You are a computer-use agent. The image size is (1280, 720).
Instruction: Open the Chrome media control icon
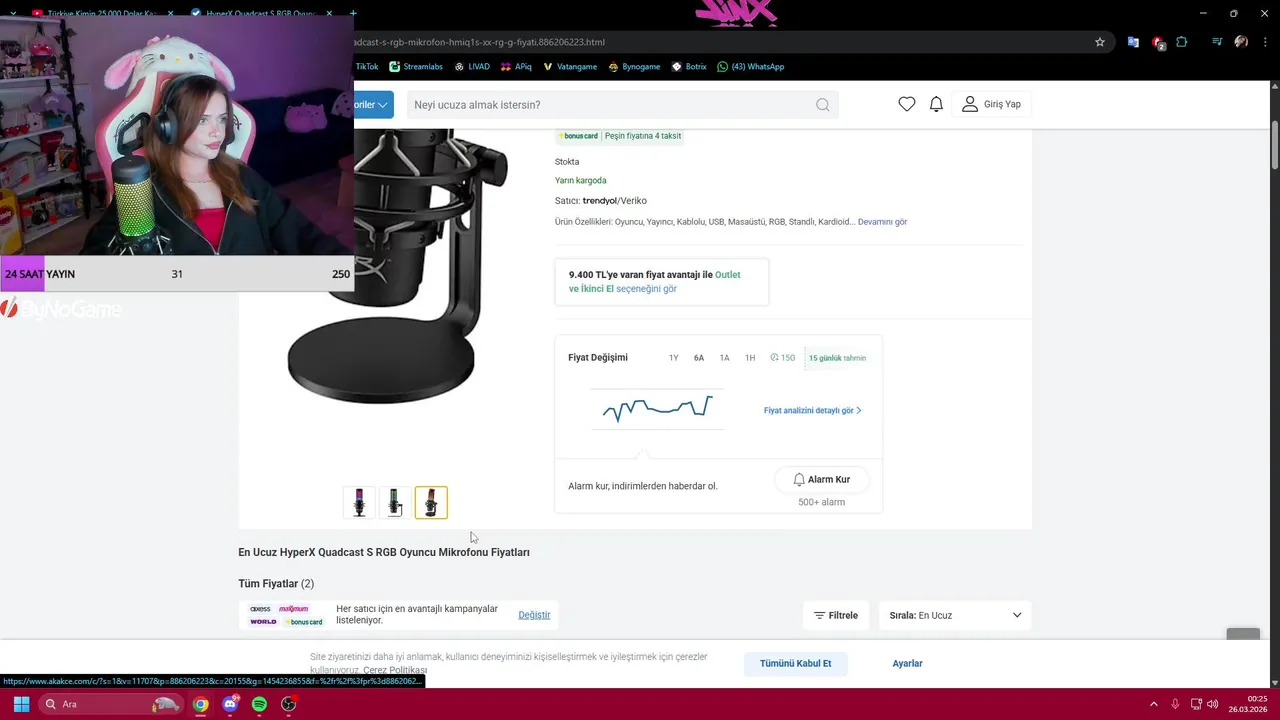pos(1217,42)
